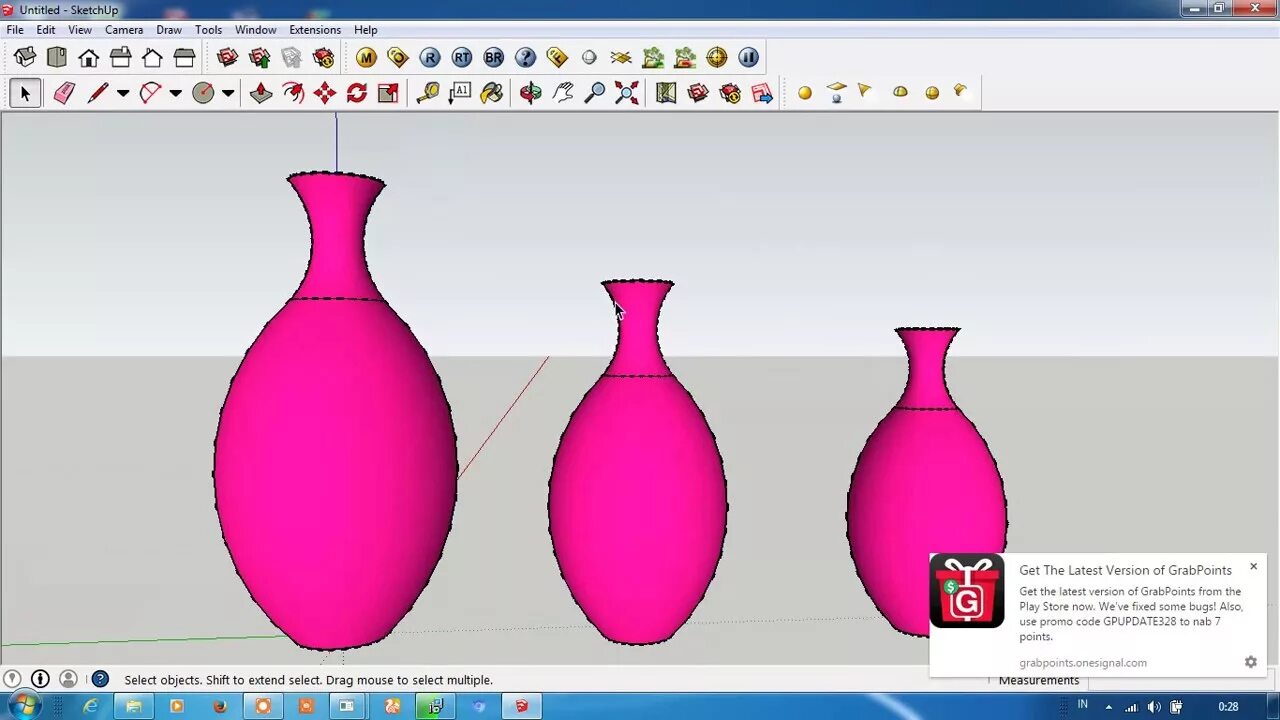Click the gold crosshair target icon

point(717,57)
